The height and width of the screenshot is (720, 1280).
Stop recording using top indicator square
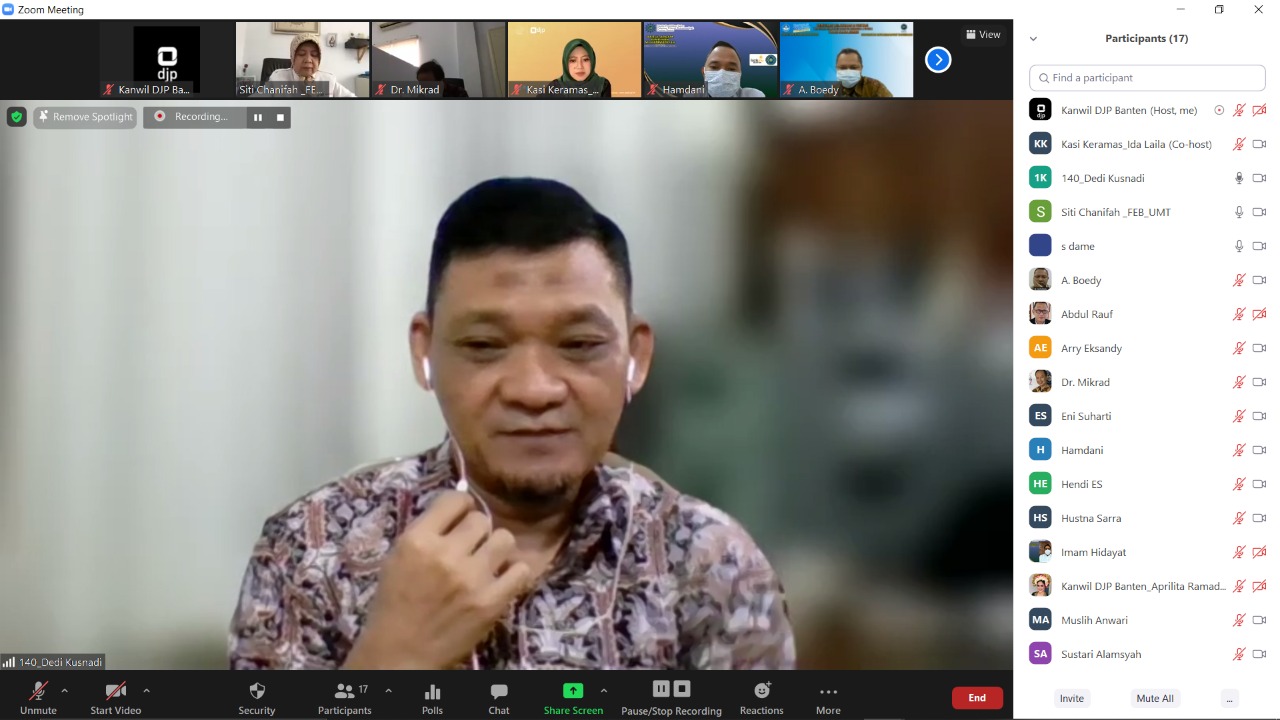click(280, 117)
